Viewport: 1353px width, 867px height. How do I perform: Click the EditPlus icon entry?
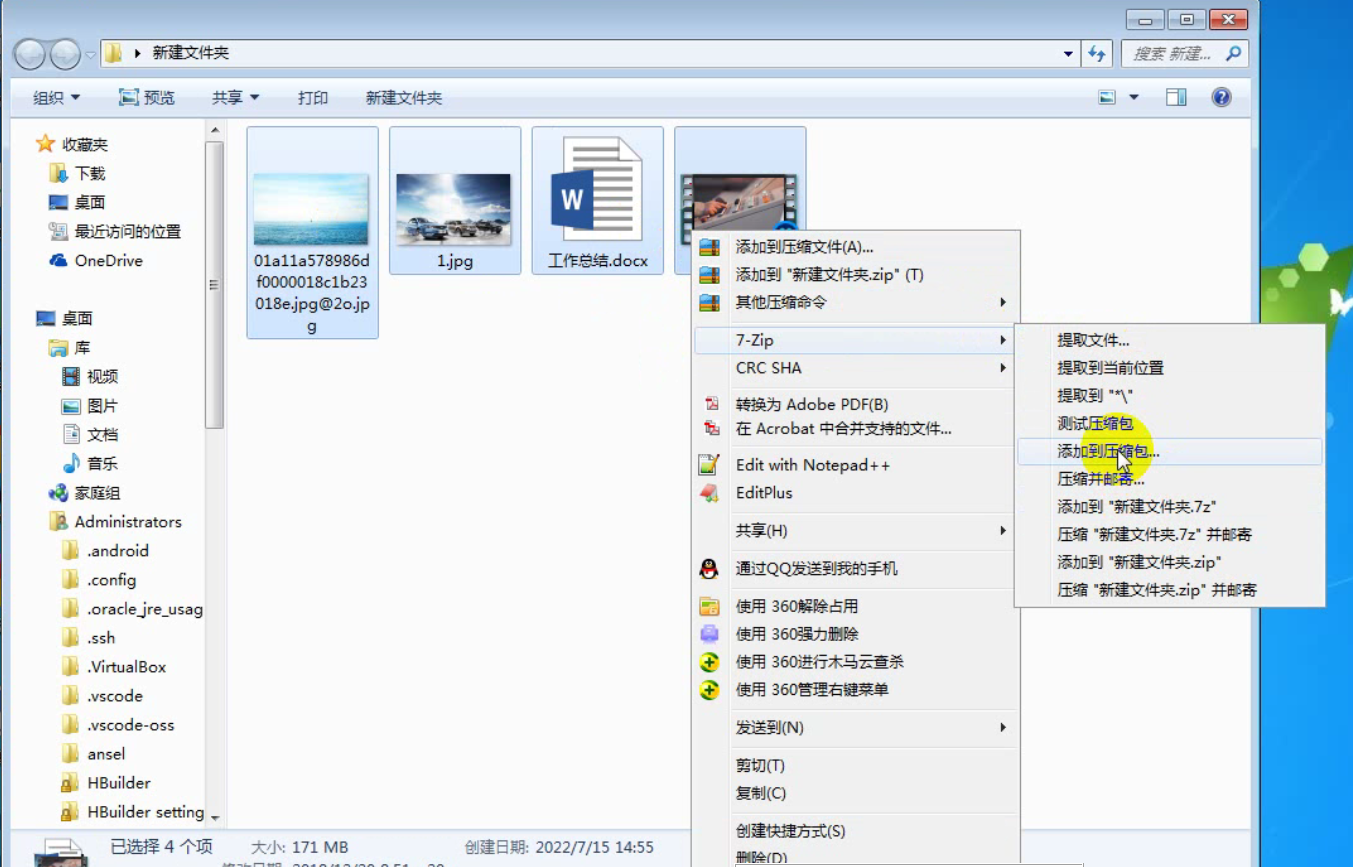point(709,493)
